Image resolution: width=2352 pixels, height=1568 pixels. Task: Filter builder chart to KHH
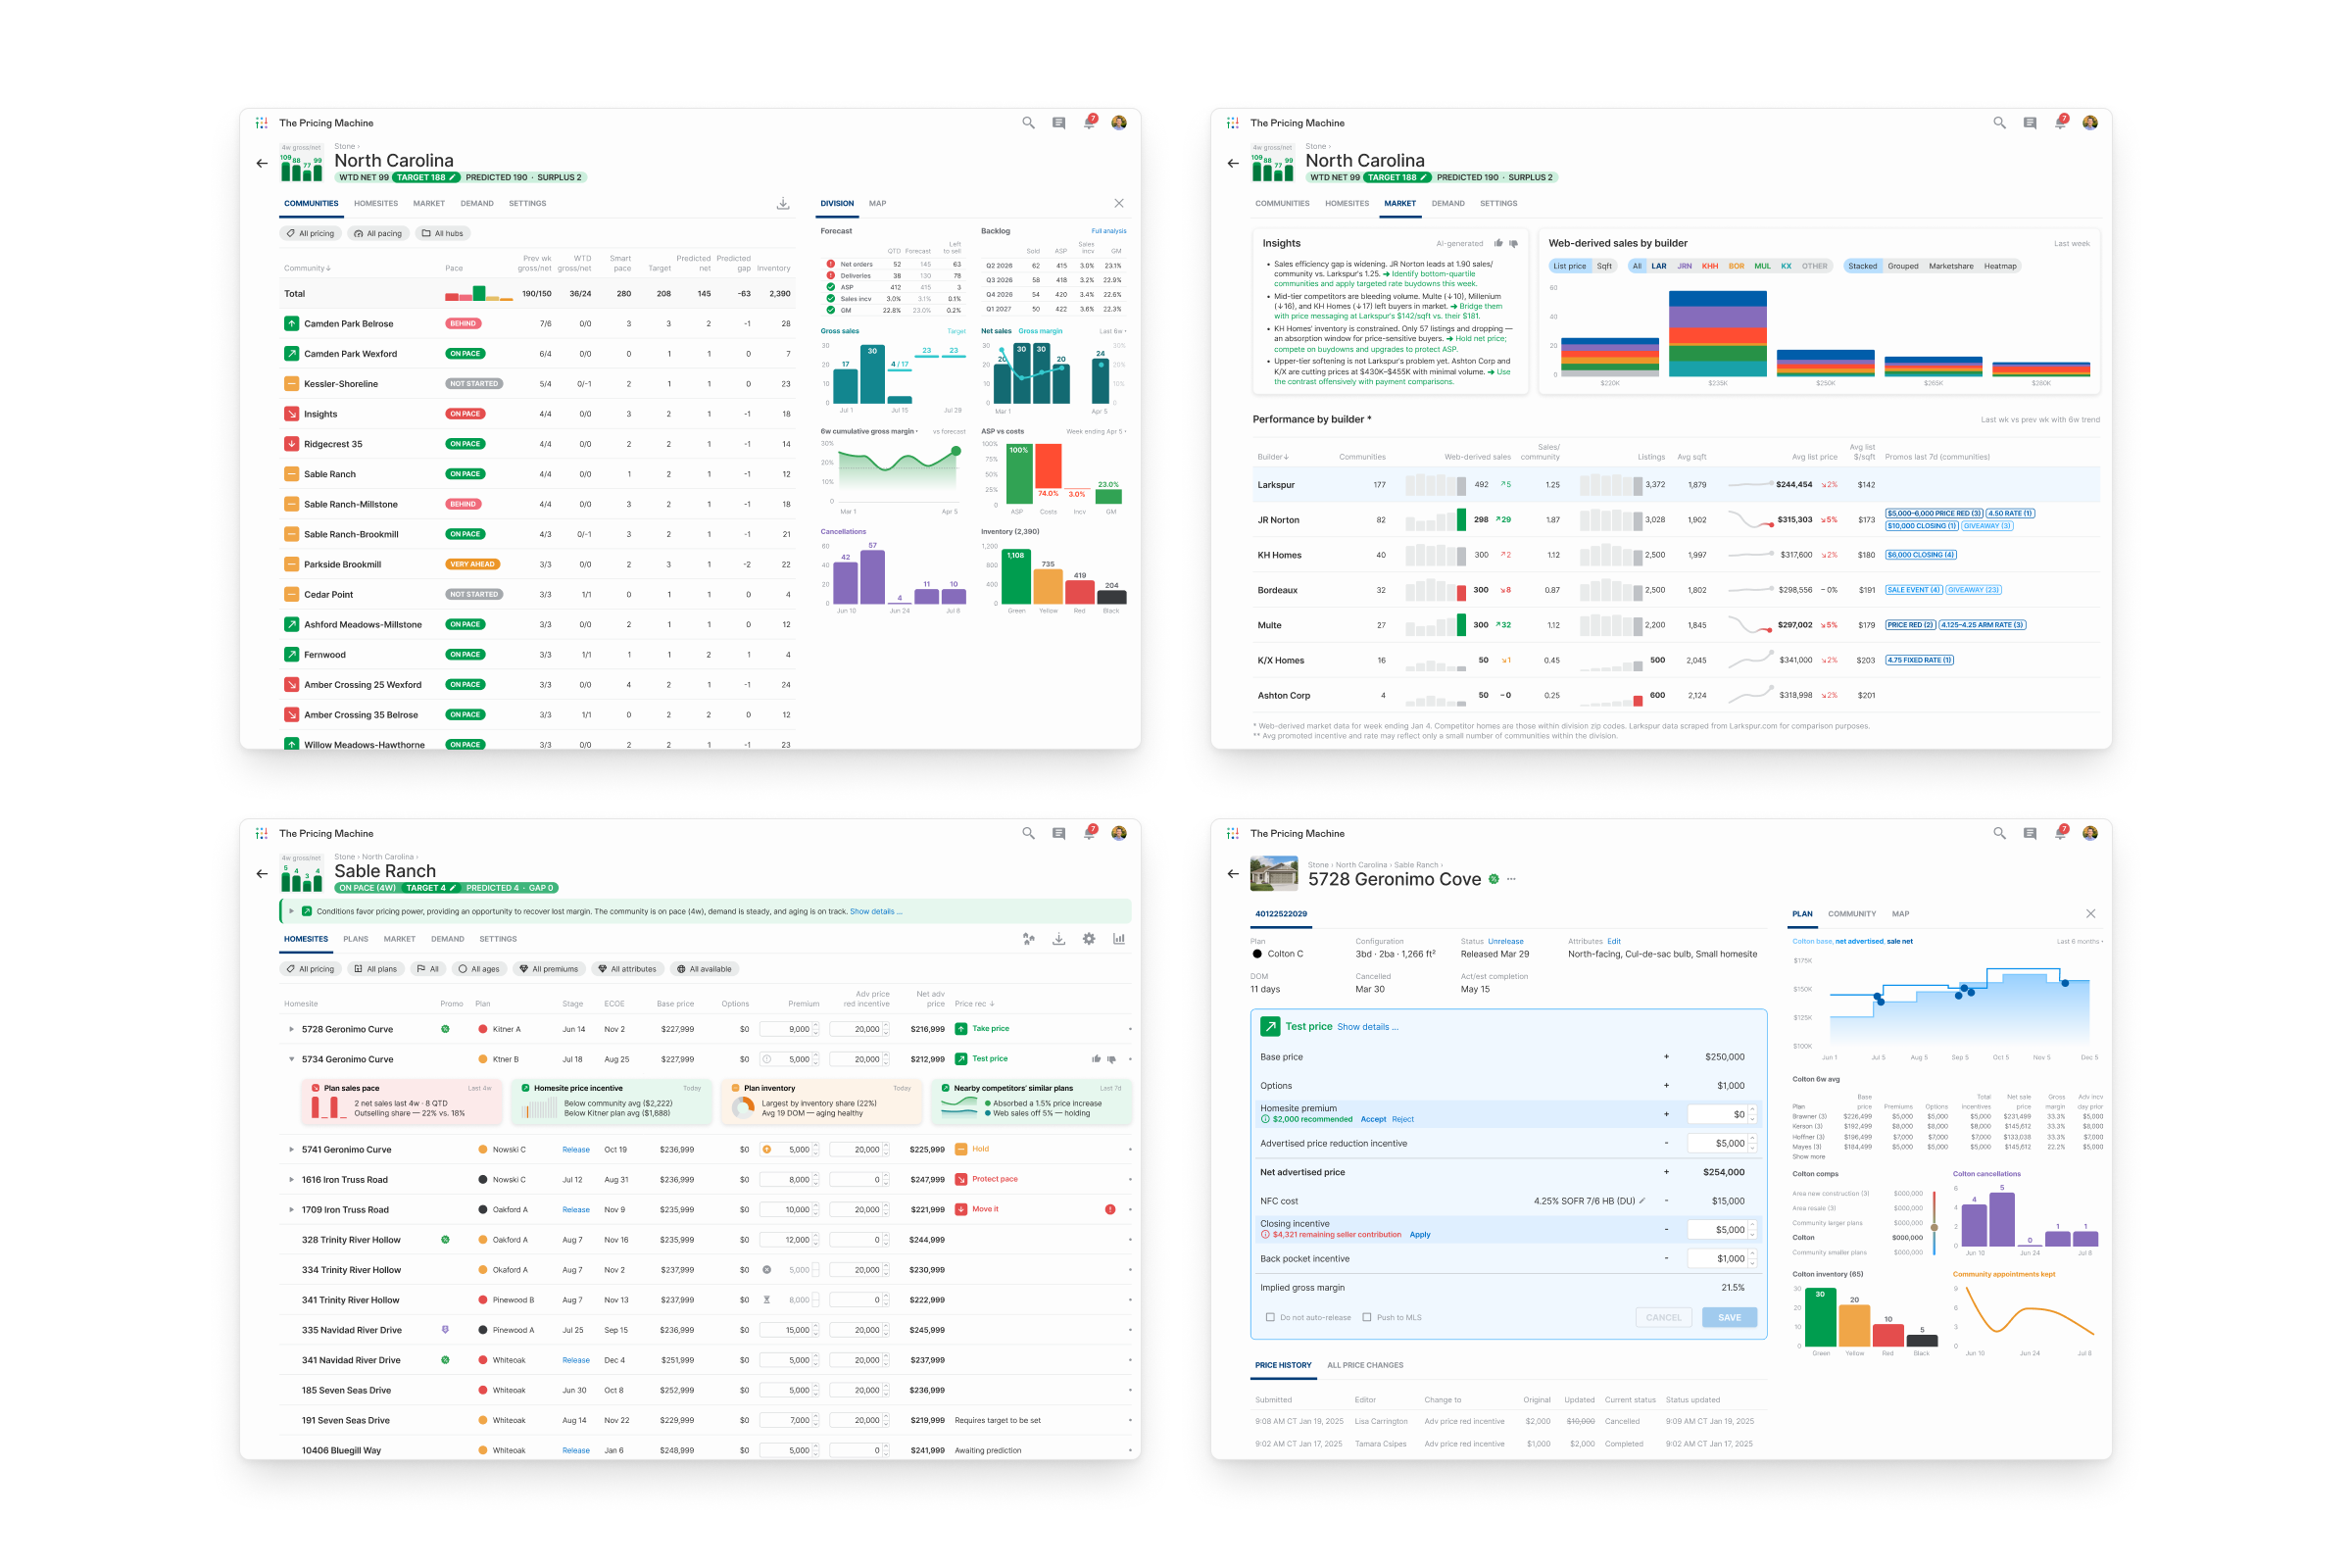(x=1710, y=266)
